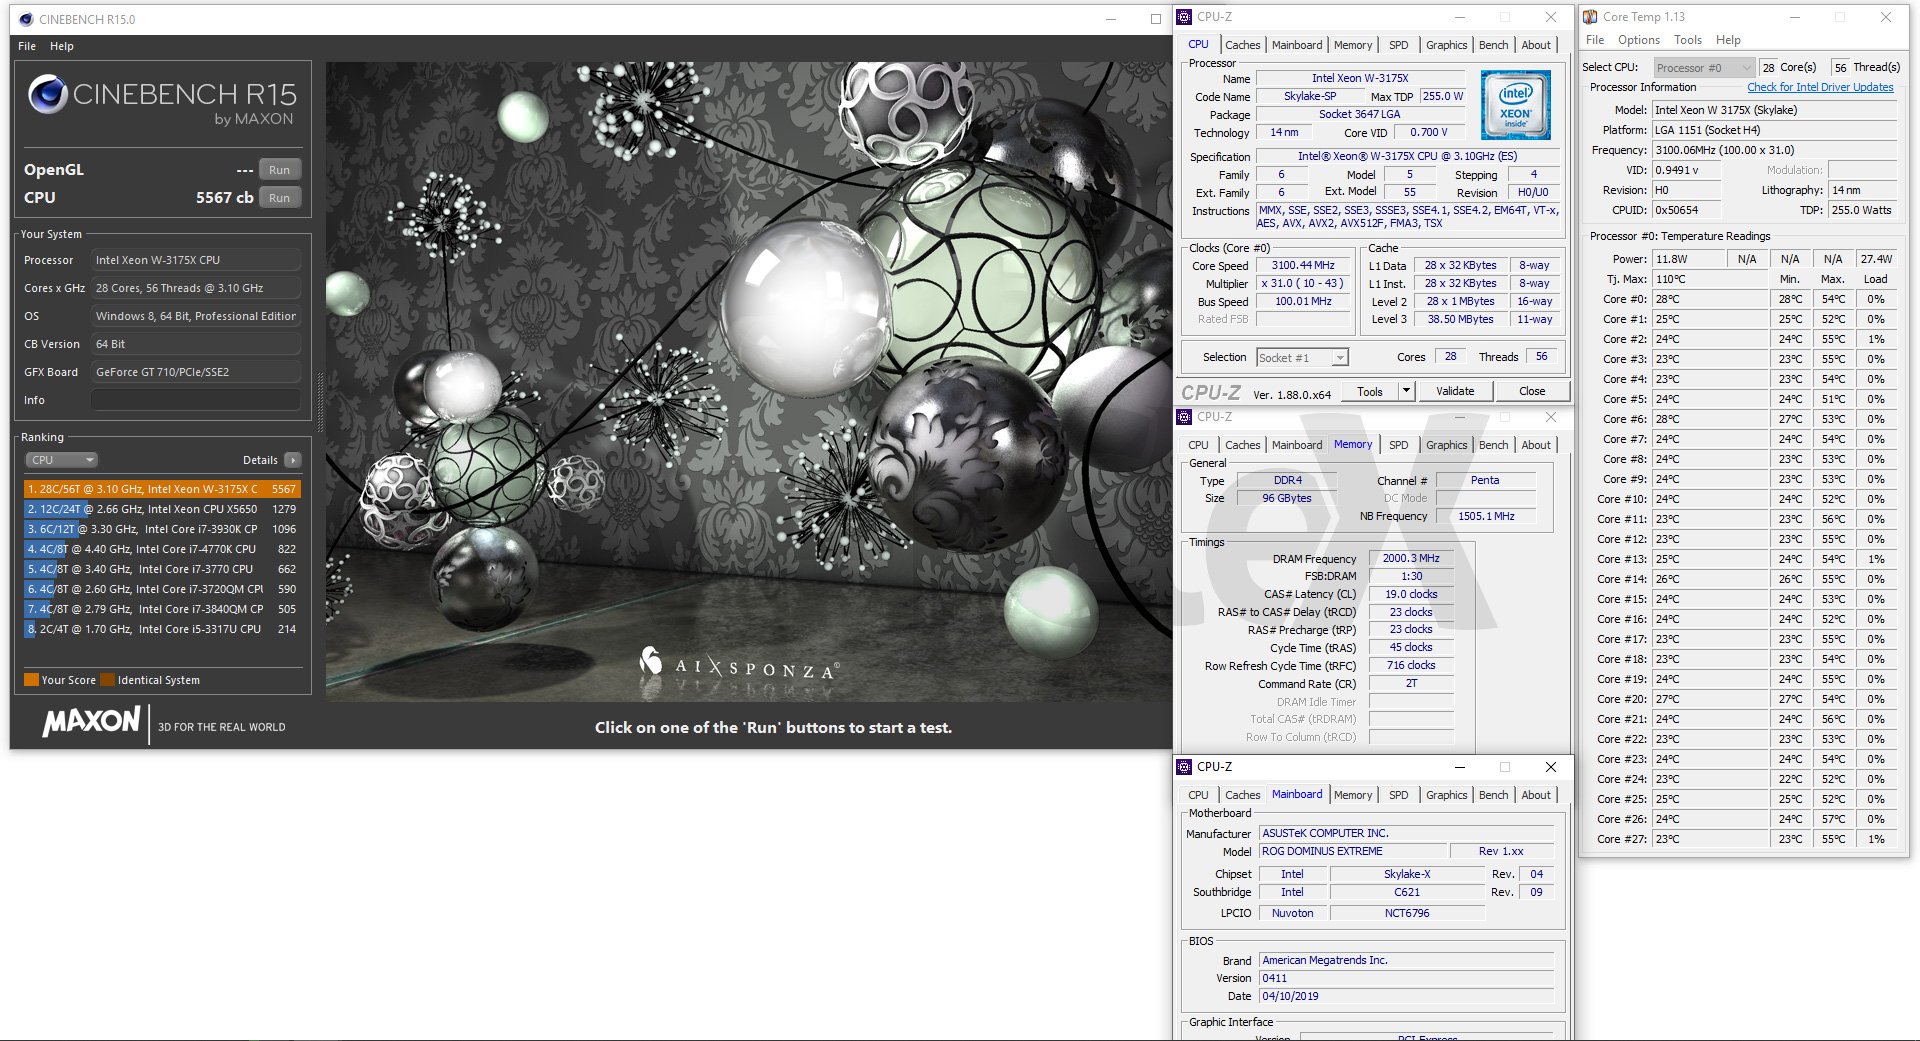Click the Memory Size 96 GBytes value
The height and width of the screenshot is (1041, 1920).
click(x=1286, y=498)
